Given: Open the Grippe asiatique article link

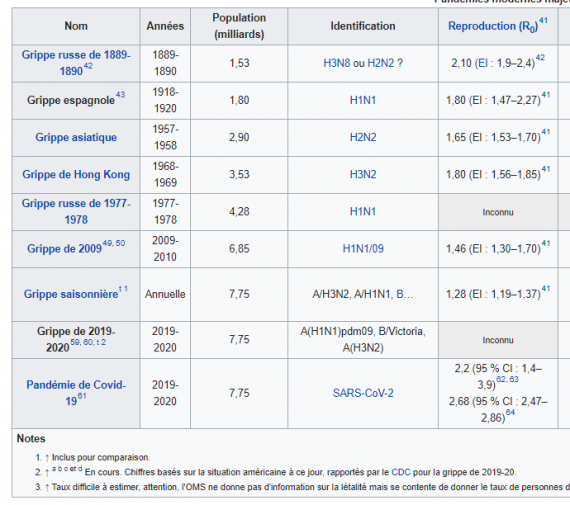Looking at the screenshot, I should point(76,137).
